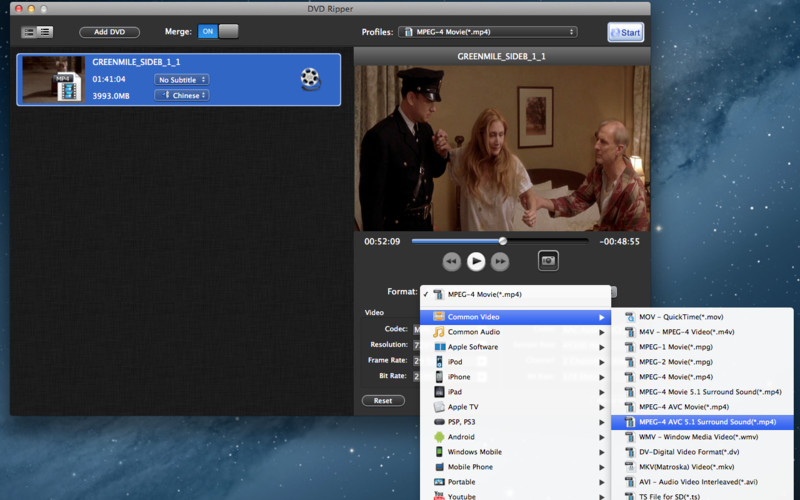Viewport: 800px width, 500px height.
Task: Click the Apple TV icon
Action: click(x=439, y=407)
